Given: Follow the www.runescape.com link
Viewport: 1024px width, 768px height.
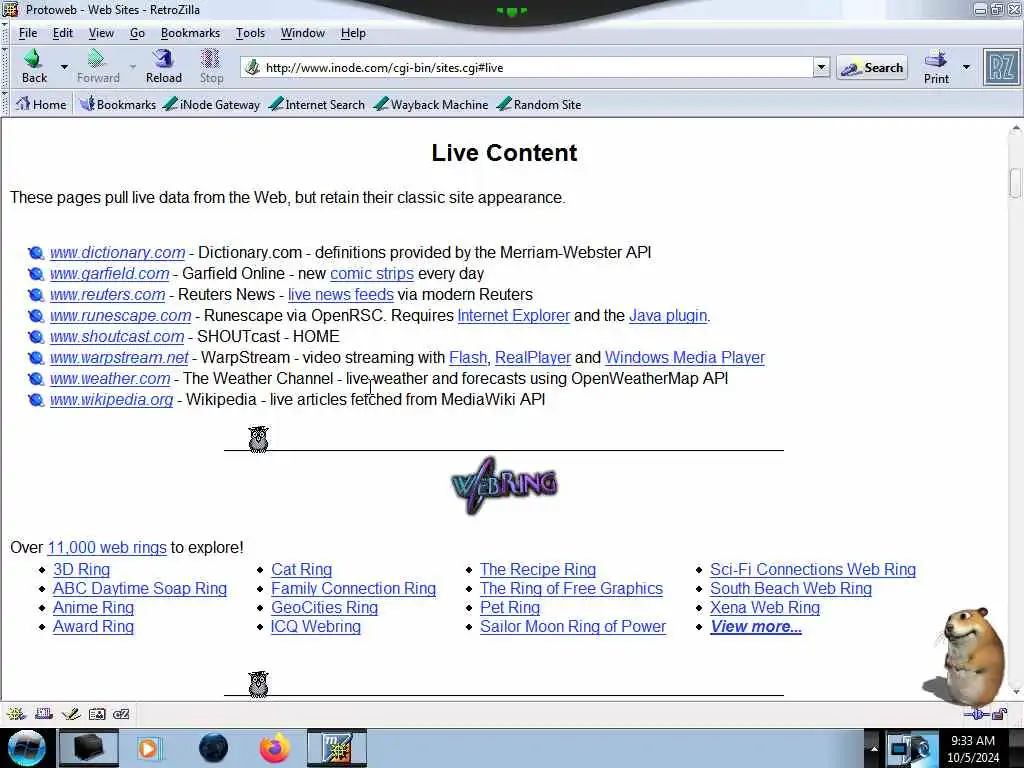Looking at the screenshot, I should click(121, 315).
